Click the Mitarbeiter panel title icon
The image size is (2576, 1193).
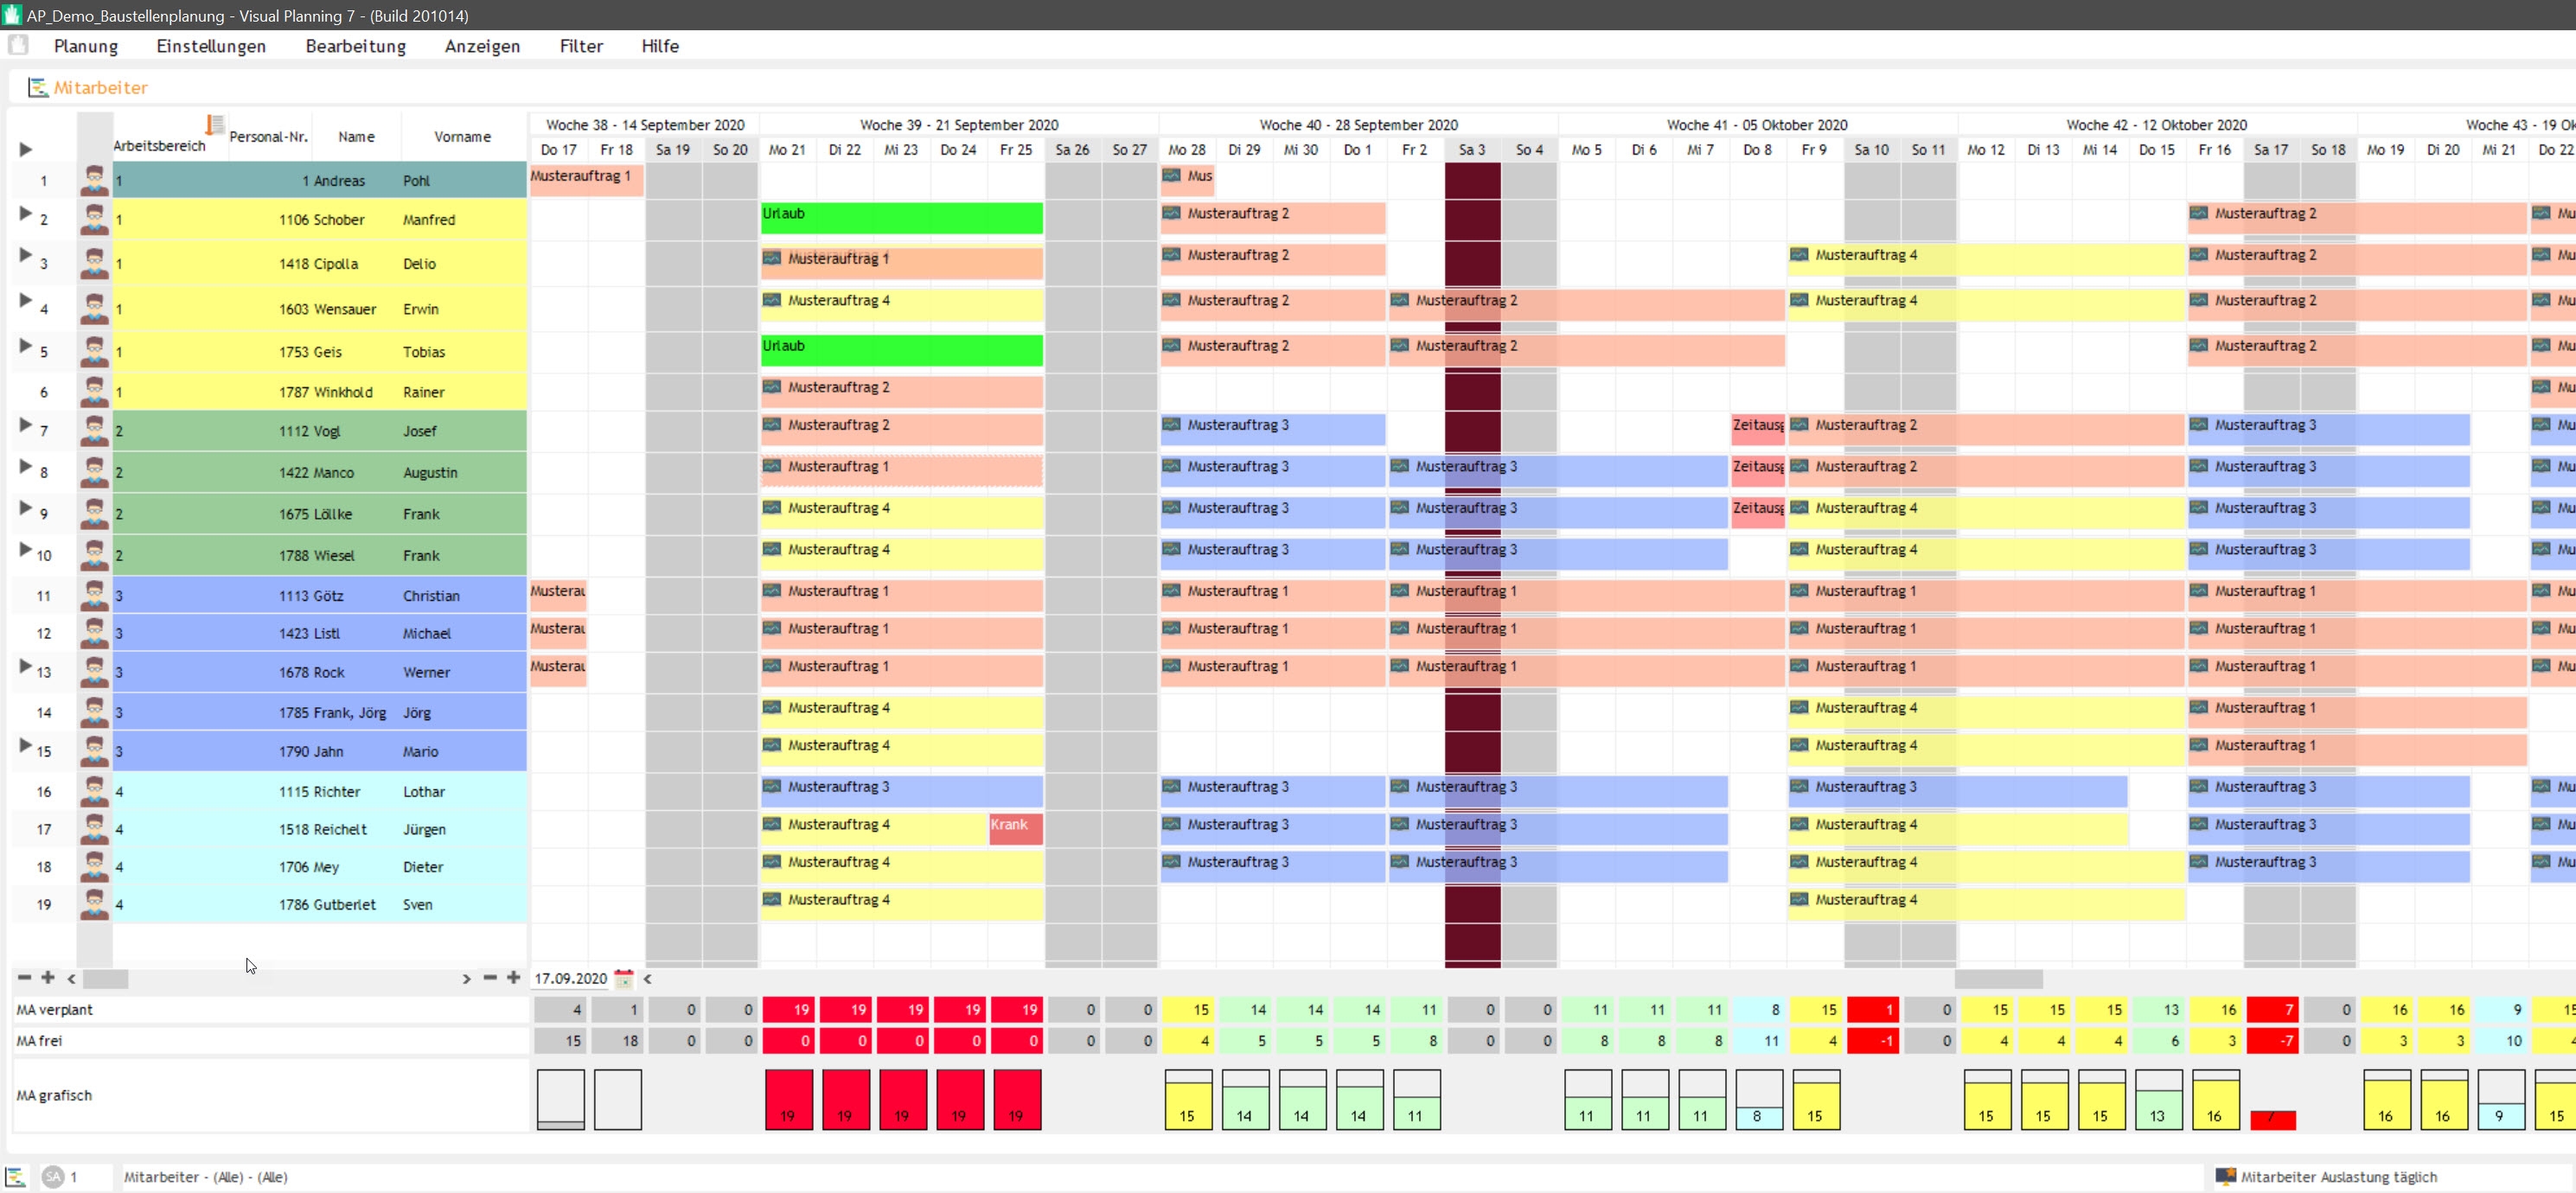point(38,88)
